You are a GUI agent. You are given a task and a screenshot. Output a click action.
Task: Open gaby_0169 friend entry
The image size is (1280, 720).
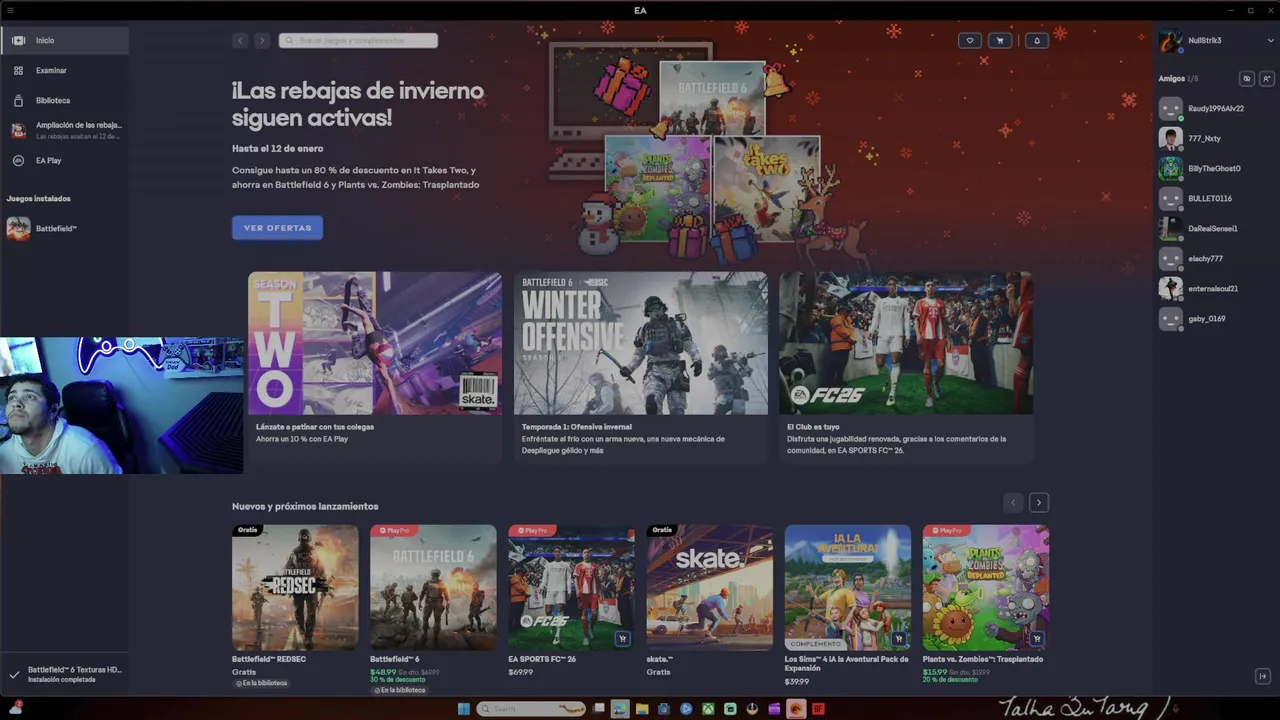[1215, 318]
